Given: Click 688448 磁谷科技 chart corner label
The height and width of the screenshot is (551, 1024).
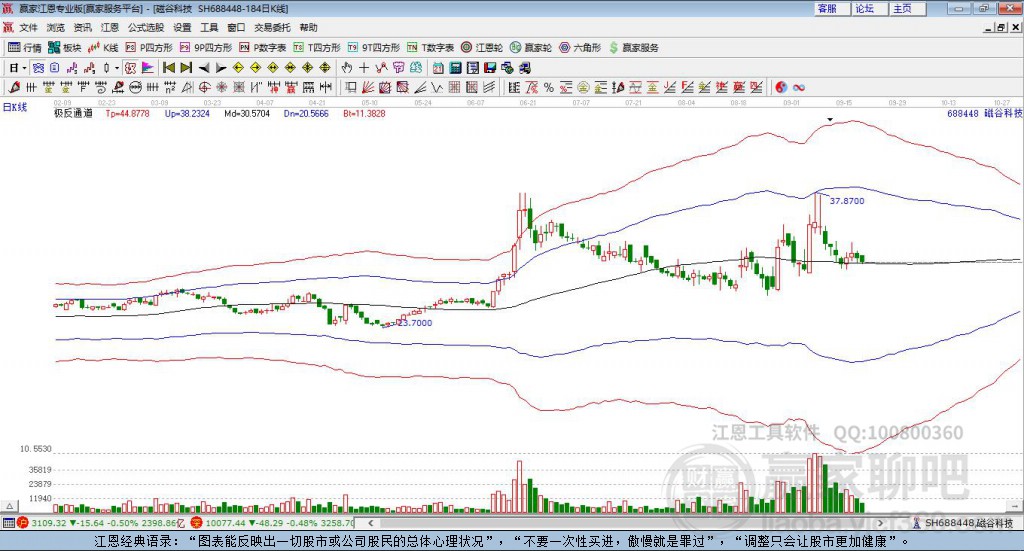Looking at the screenshot, I should 984,114.
